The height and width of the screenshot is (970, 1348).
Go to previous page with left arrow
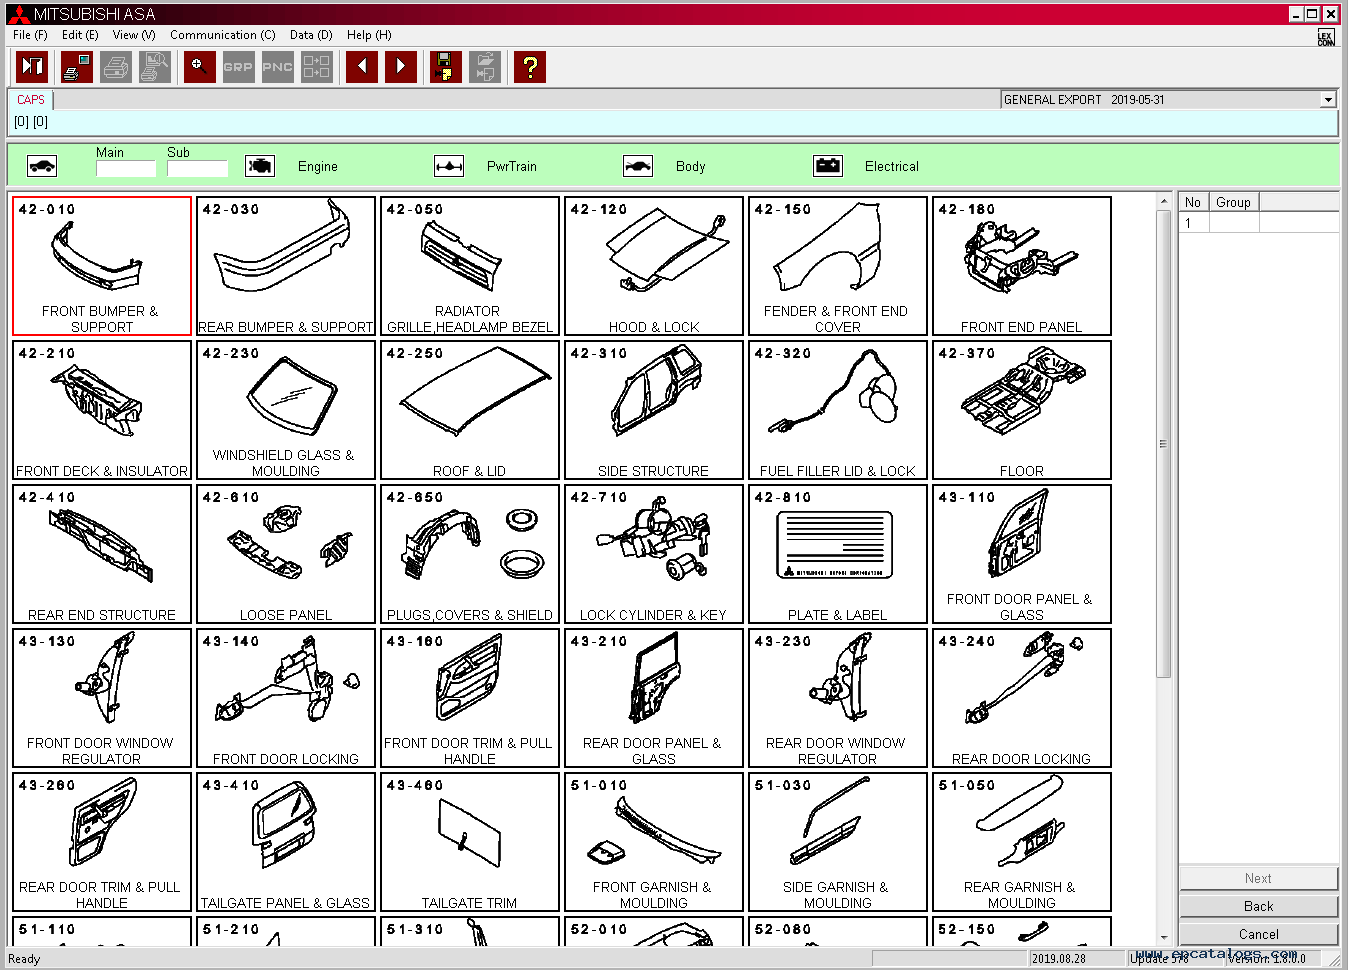[362, 67]
